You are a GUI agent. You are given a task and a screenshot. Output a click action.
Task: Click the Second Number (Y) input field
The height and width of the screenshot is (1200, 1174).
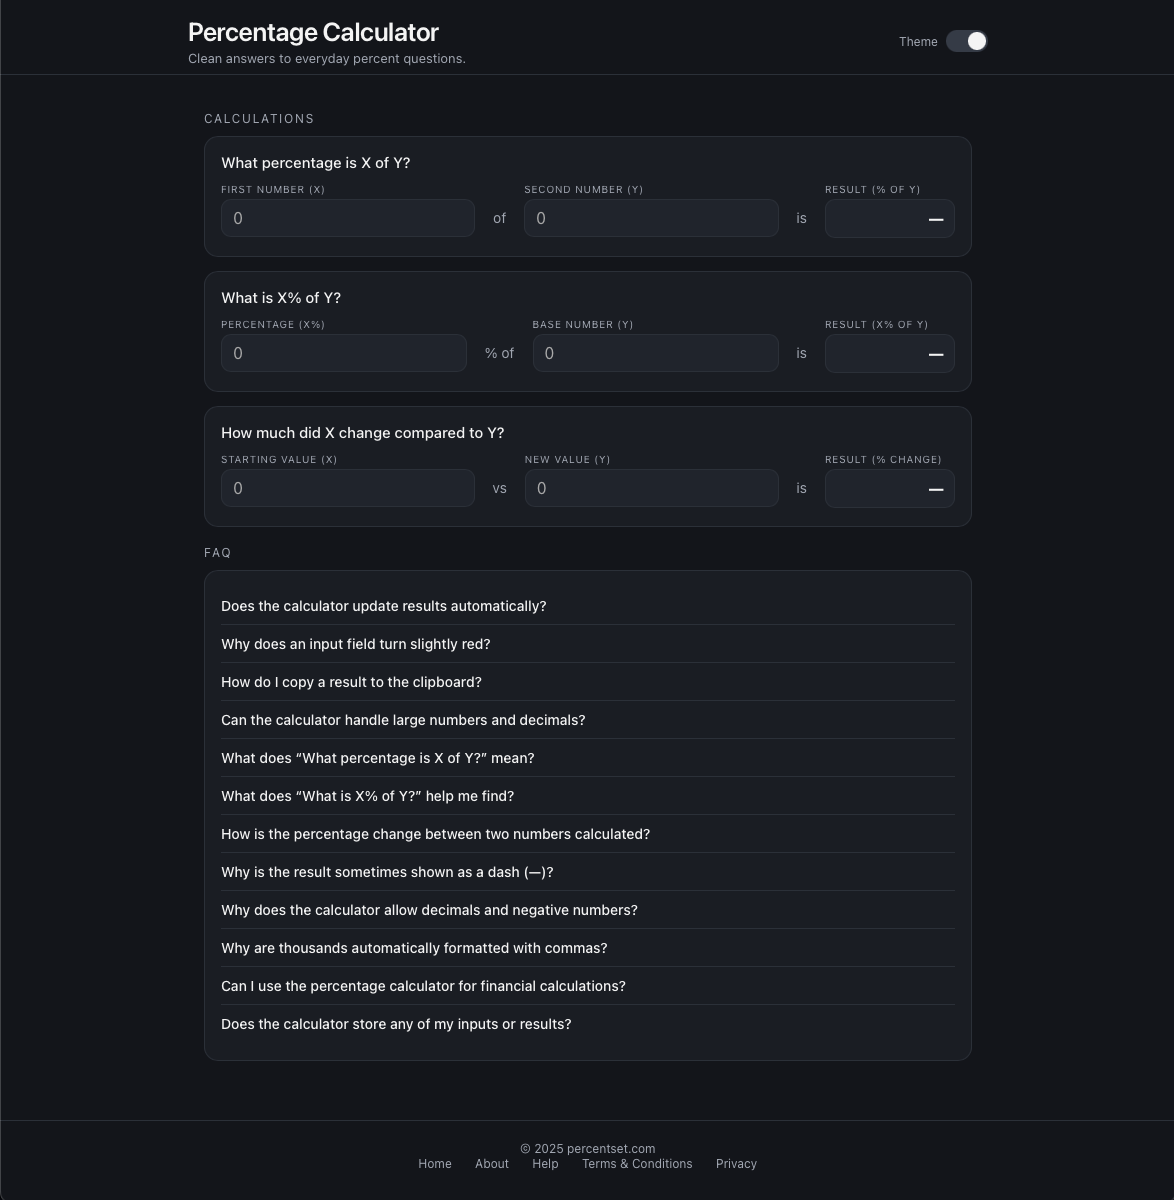point(651,218)
